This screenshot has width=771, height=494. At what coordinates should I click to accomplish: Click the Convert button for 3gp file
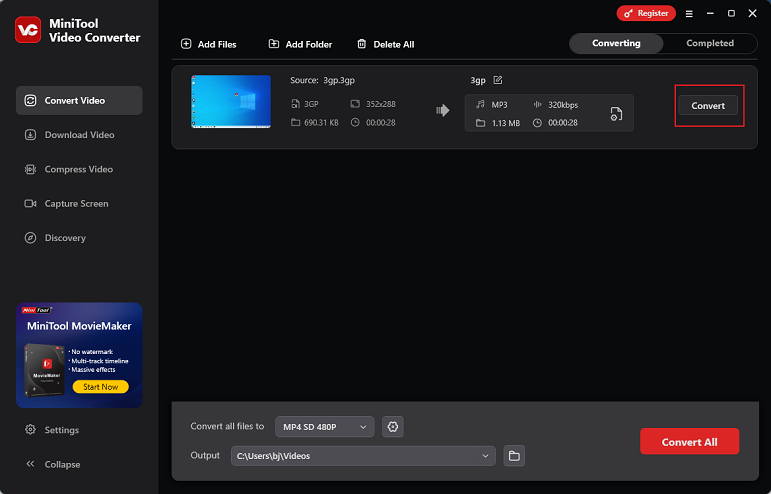pyautogui.click(x=708, y=106)
